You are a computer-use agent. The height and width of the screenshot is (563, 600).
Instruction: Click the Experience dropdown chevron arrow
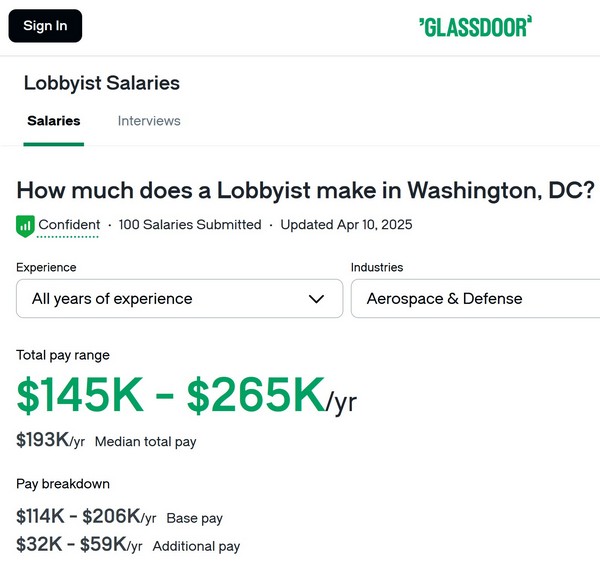(316, 299)
